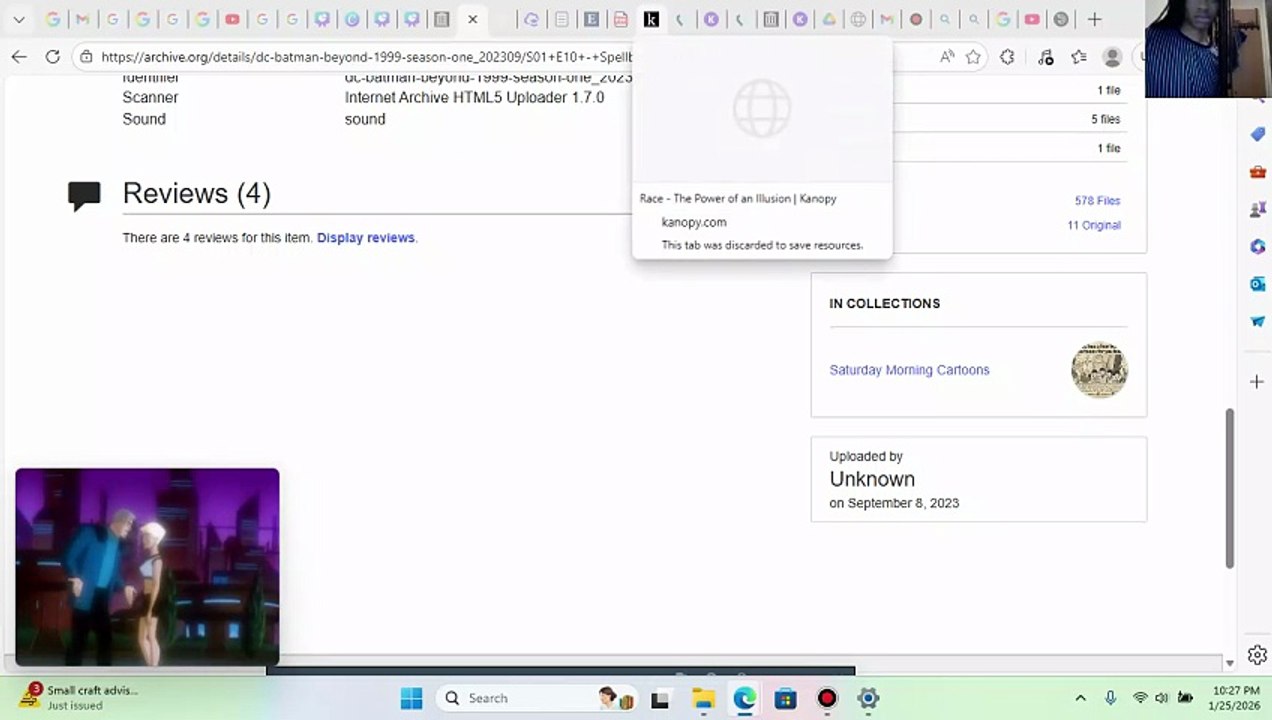Select the '5 files' text

tap(1105, 119)
